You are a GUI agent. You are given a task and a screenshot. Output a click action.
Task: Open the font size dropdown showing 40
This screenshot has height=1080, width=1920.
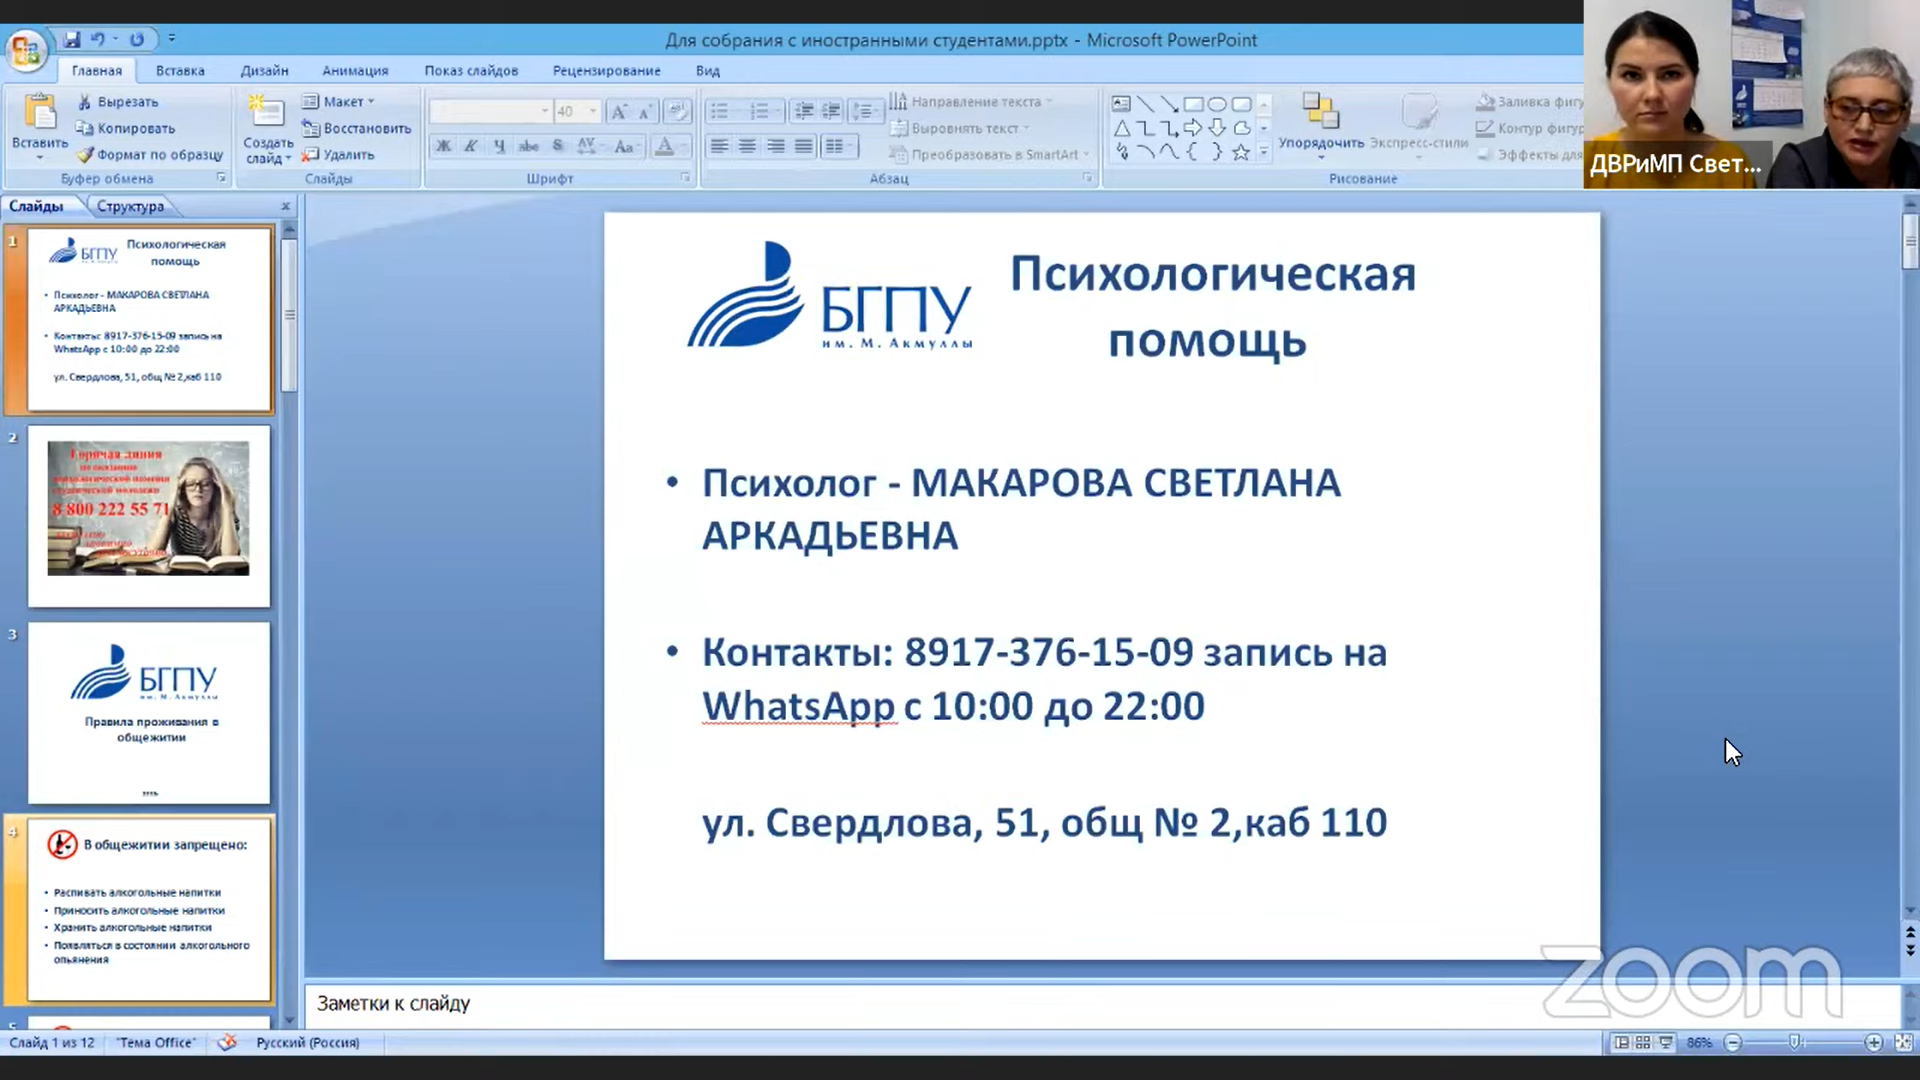tap(592, 111)
